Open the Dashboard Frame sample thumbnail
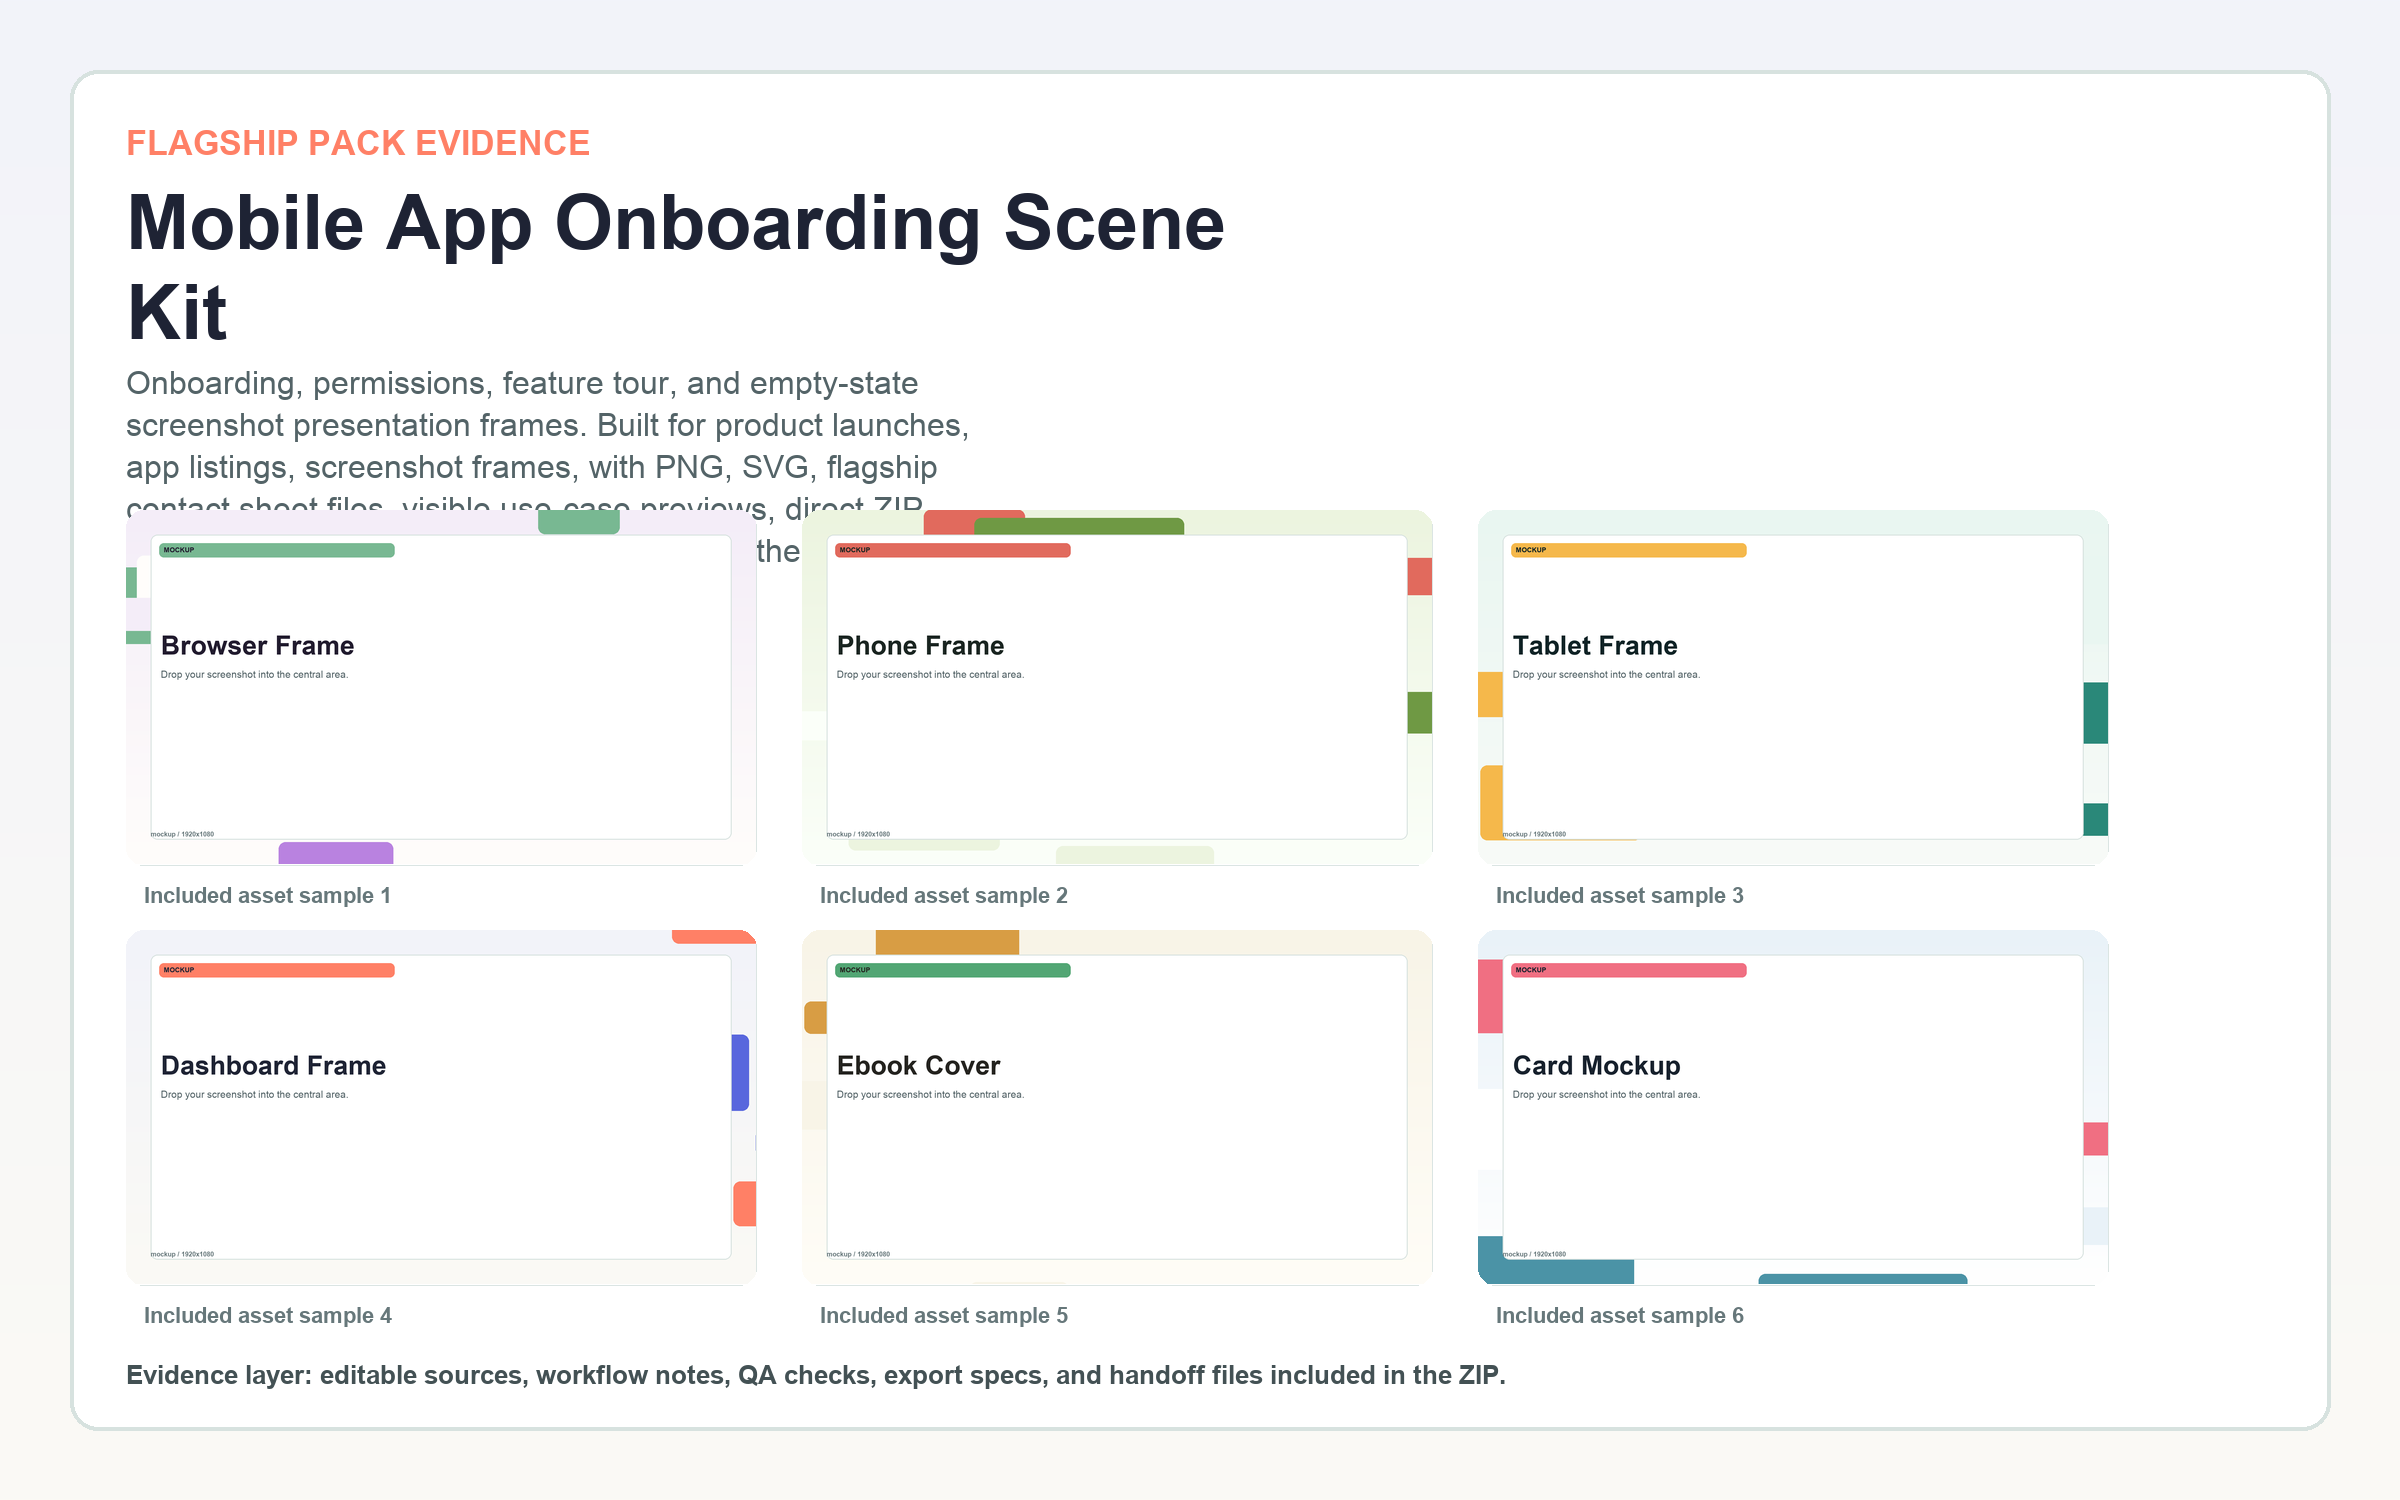Image resolution: width=2400 pixels, height=1500 pixels. (441, 1107)
